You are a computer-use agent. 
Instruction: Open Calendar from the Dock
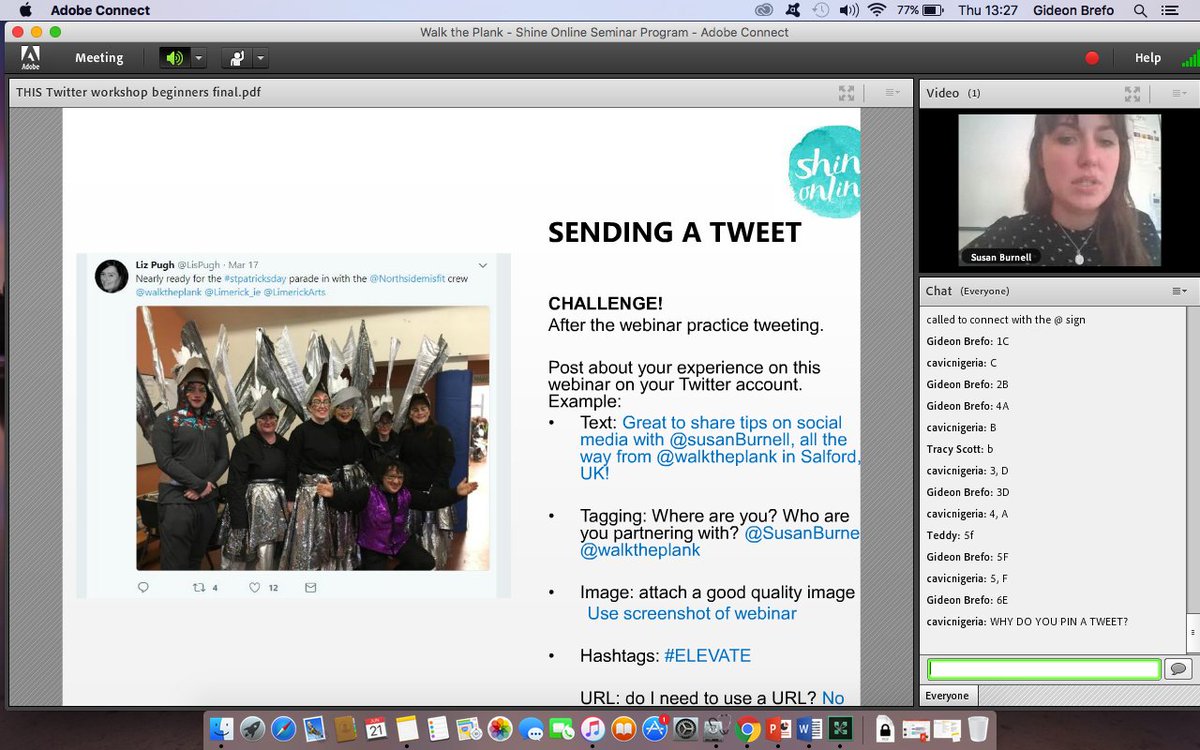pos(376,728)
